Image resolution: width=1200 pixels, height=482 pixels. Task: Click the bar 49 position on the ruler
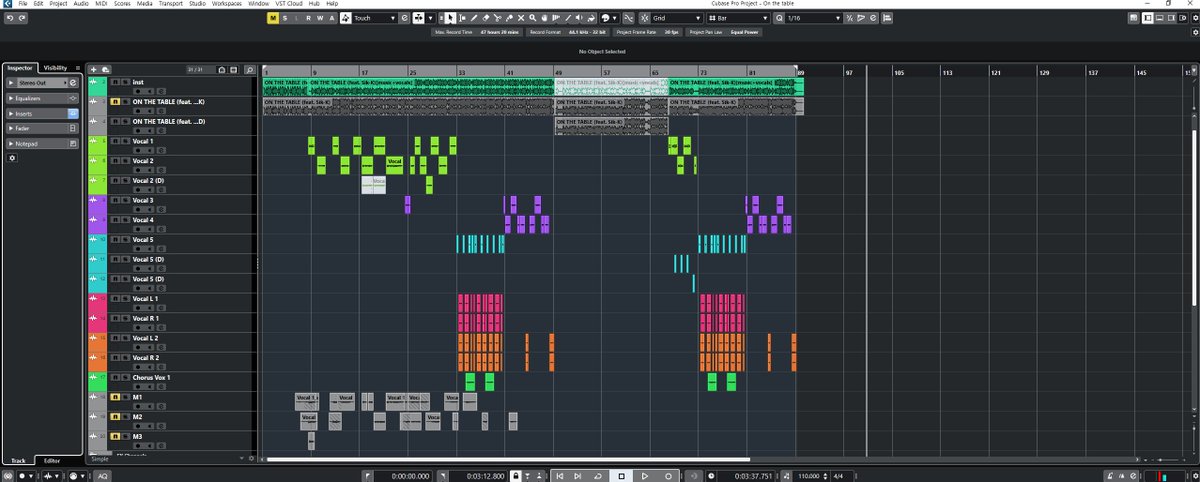click(x=555, y=72)
